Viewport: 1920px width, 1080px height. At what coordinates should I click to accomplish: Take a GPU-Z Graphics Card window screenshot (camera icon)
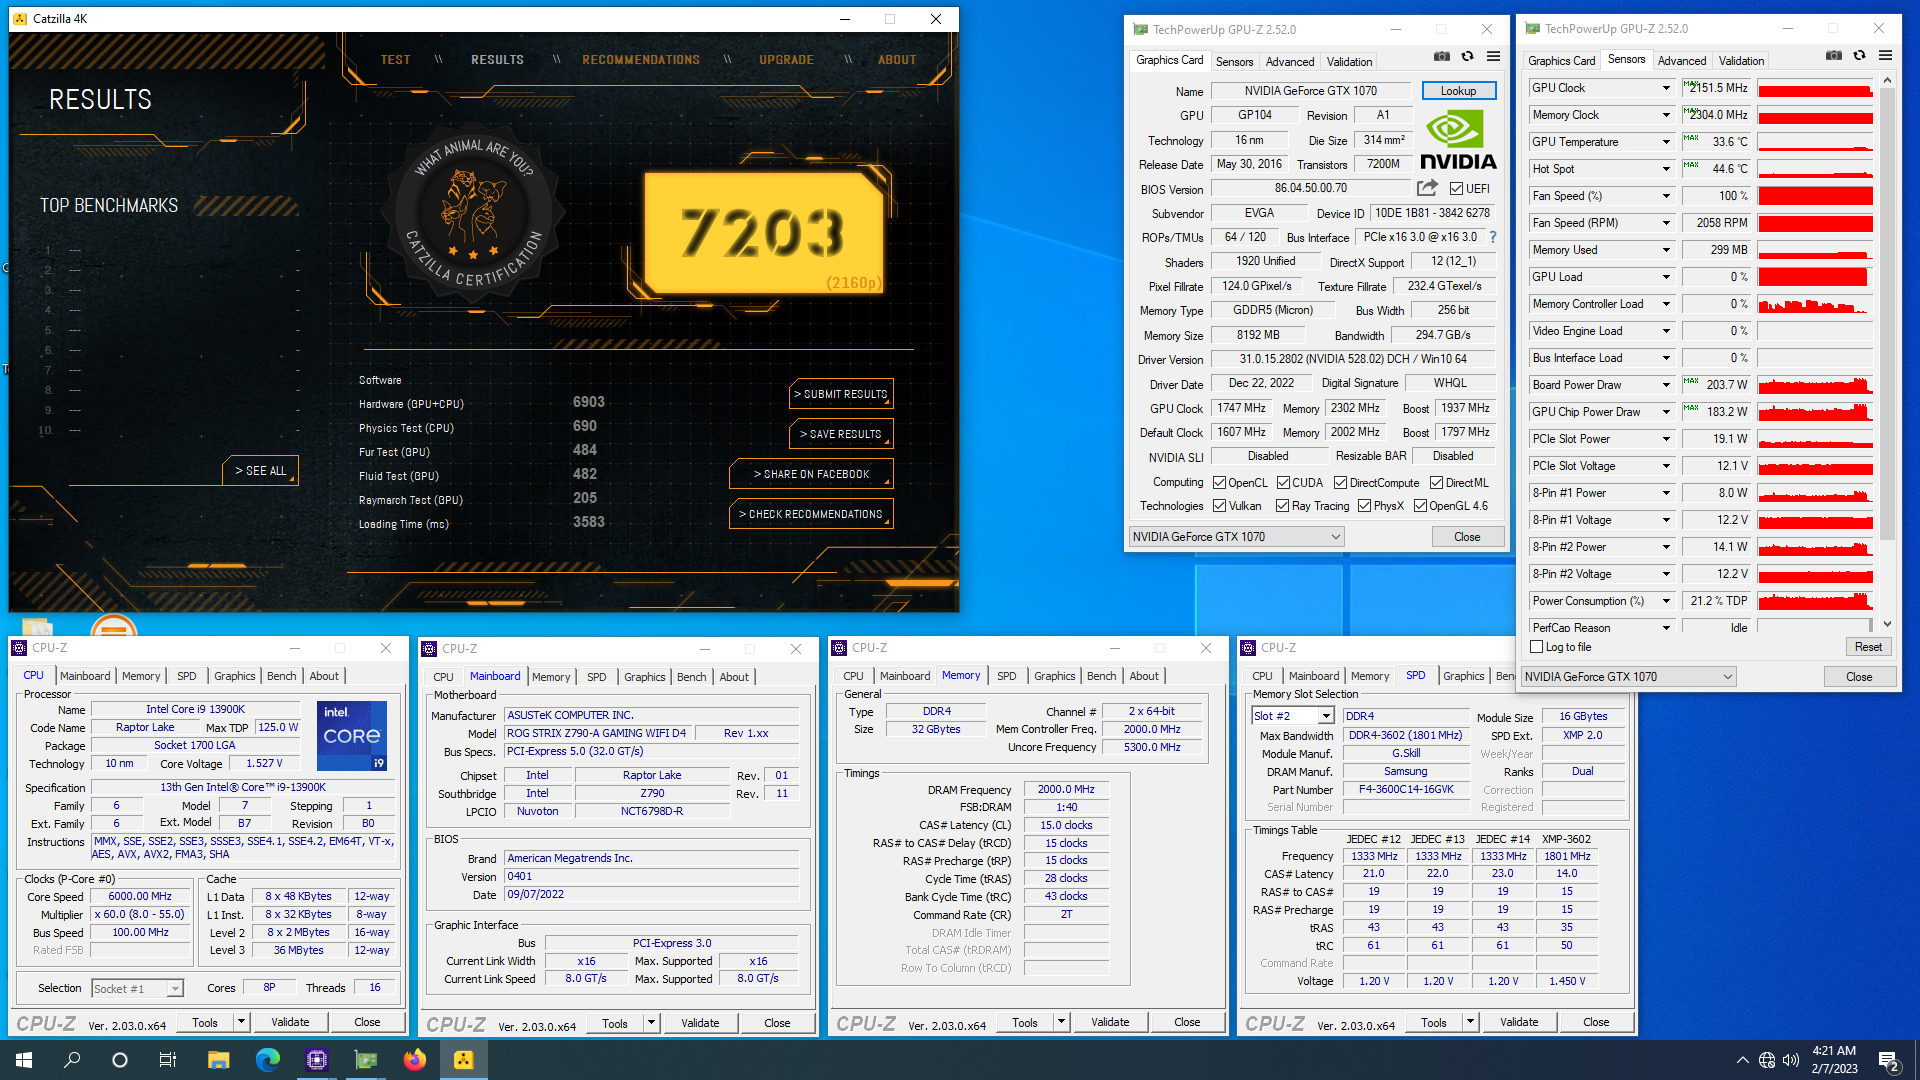1441,57
